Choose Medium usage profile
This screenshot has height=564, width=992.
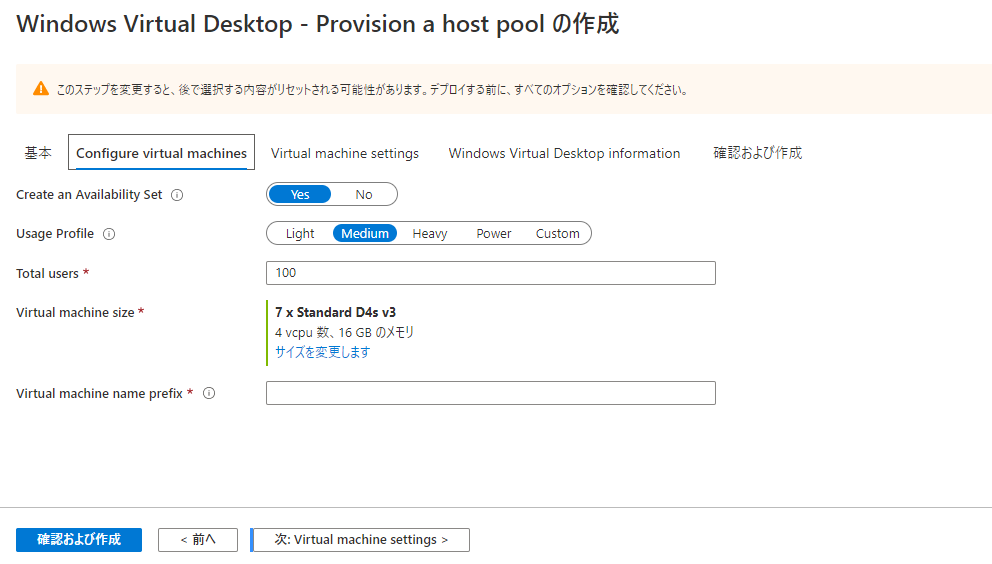pos(365,234)
